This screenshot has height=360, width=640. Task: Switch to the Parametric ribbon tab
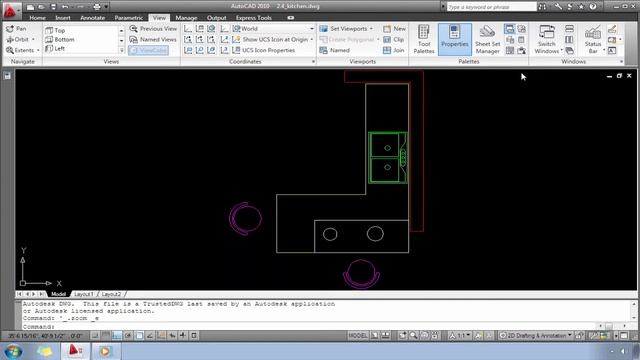(x=129, y=18)
